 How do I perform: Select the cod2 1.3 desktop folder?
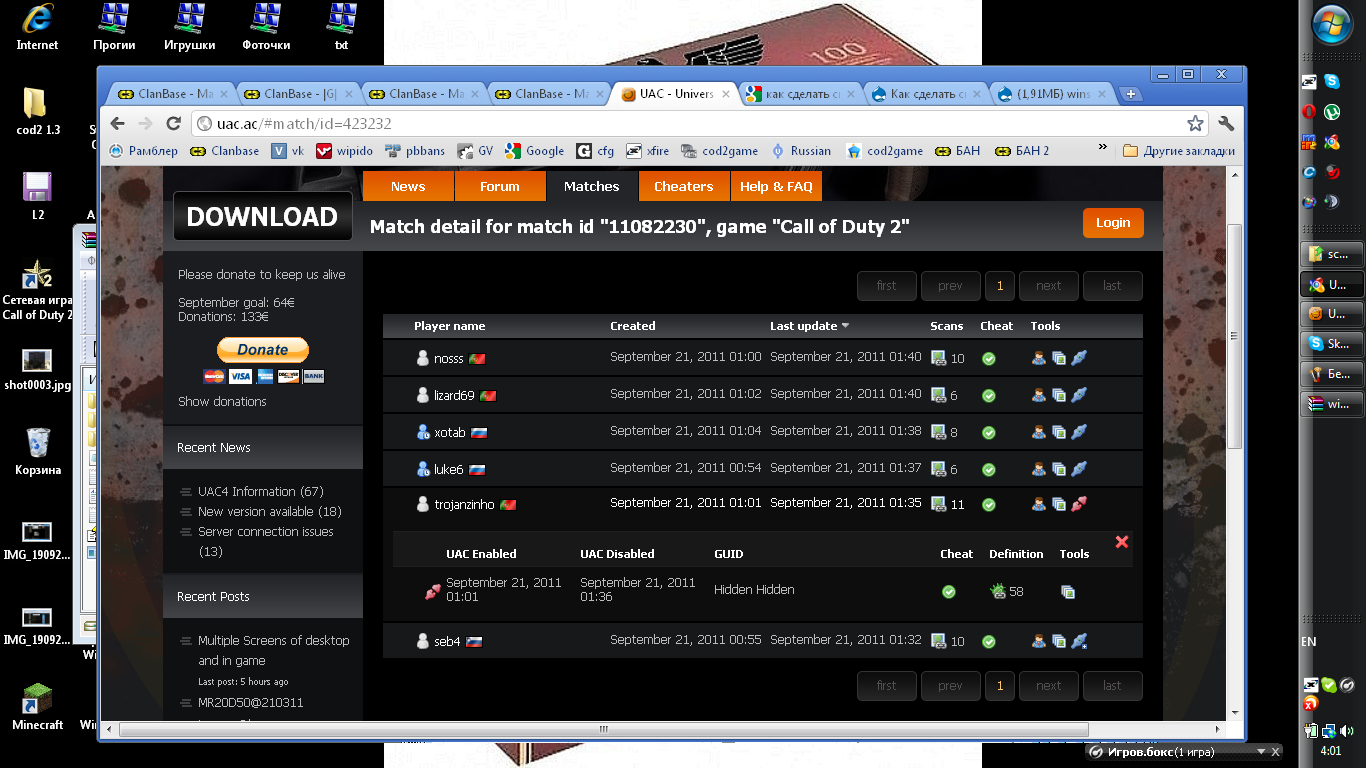[38, 111]
